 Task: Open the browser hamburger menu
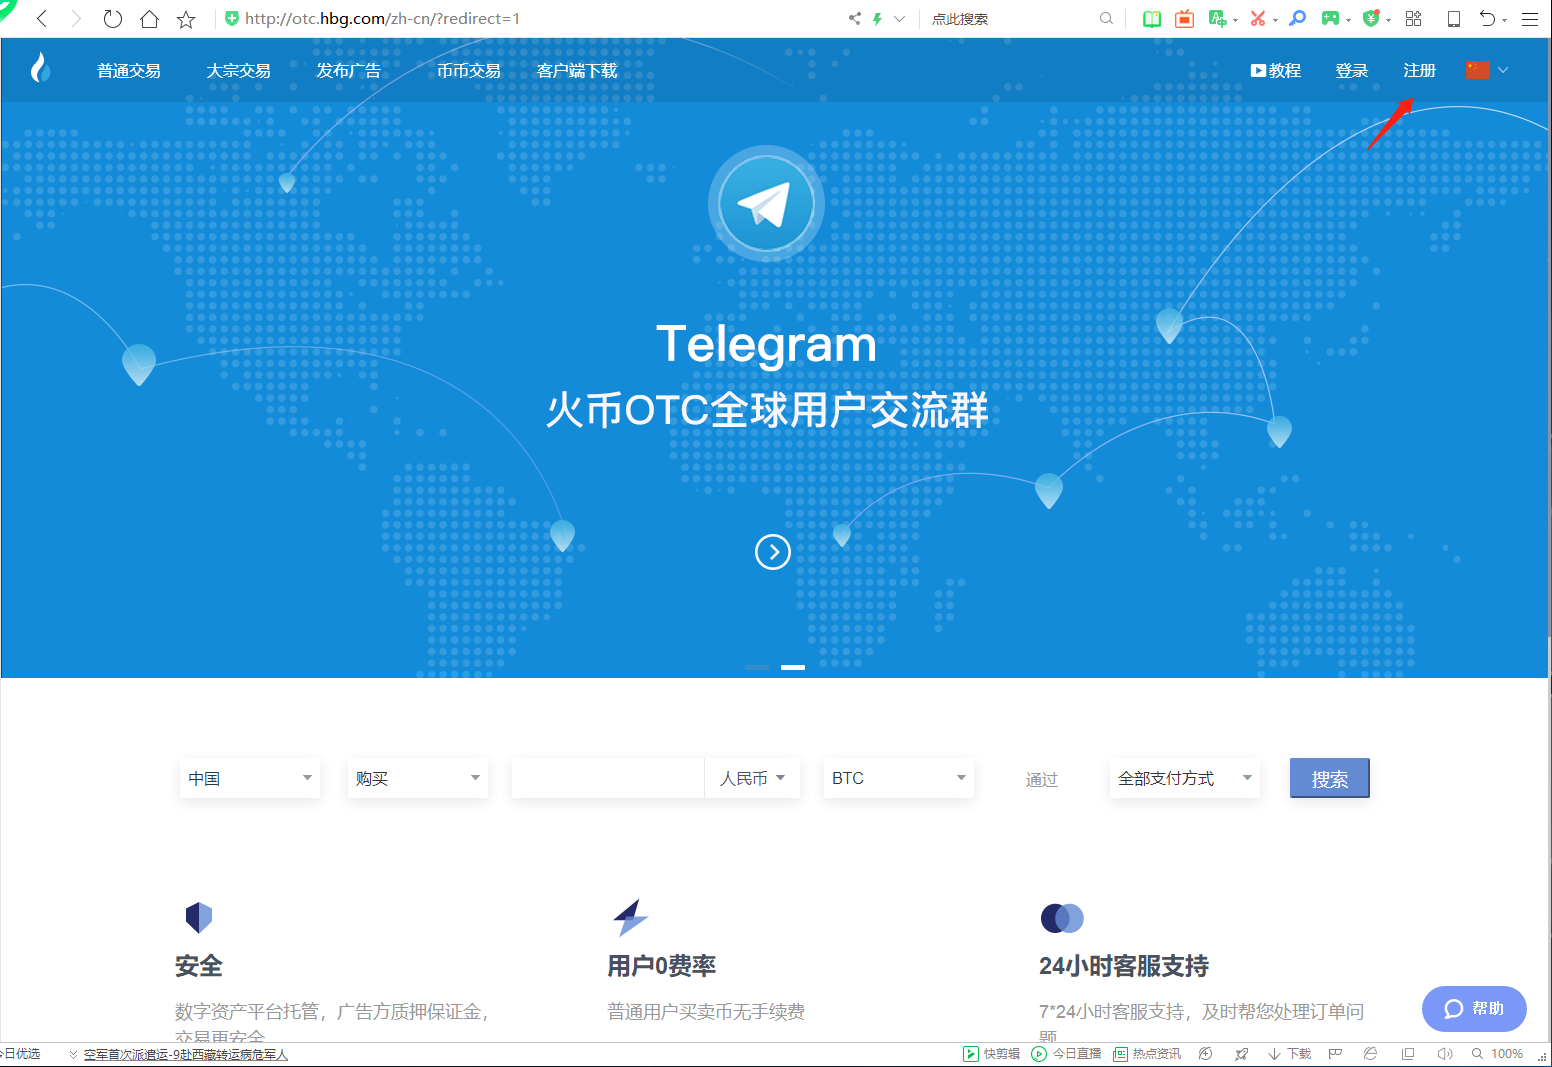coord(1530,18)
